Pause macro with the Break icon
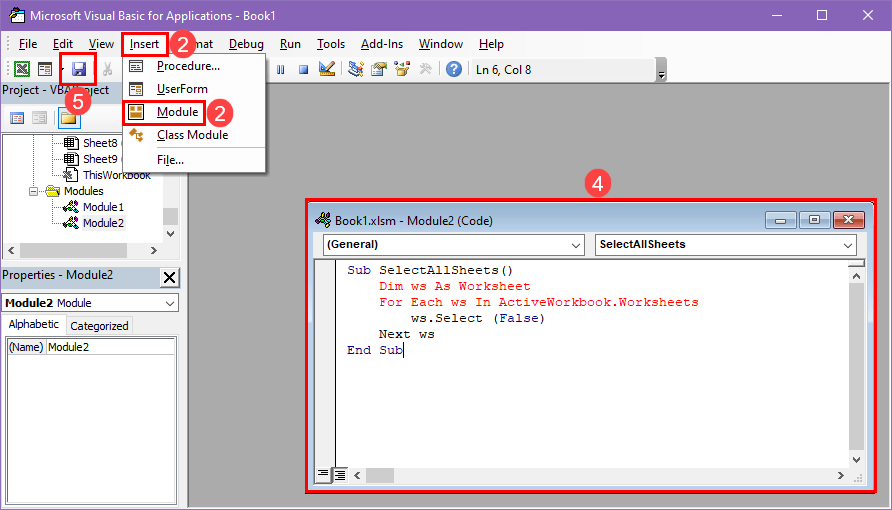The image size is (892, 510). coord(280,69)
